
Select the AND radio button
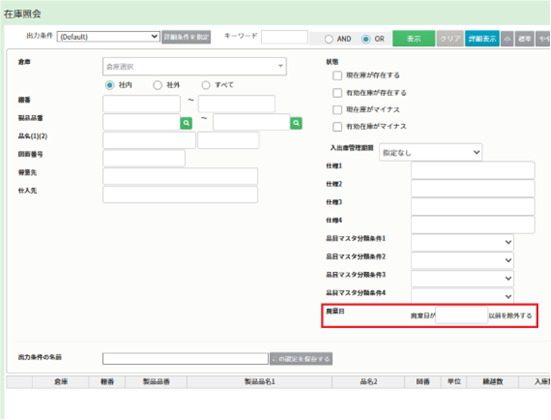pos(329,39)
